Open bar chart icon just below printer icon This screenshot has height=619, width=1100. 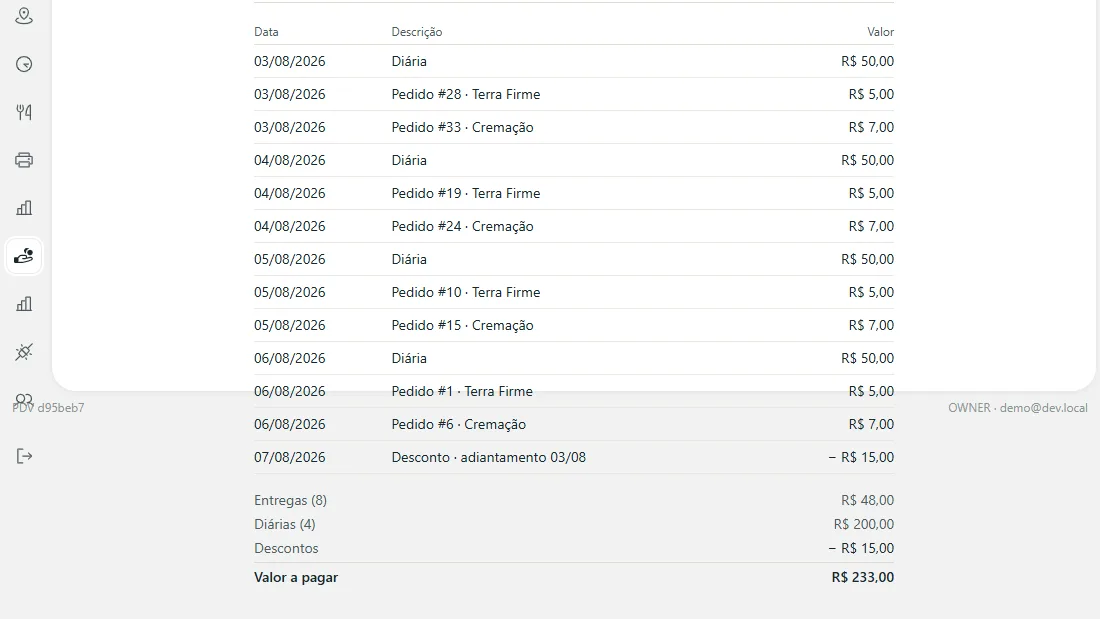click(24, 208)
